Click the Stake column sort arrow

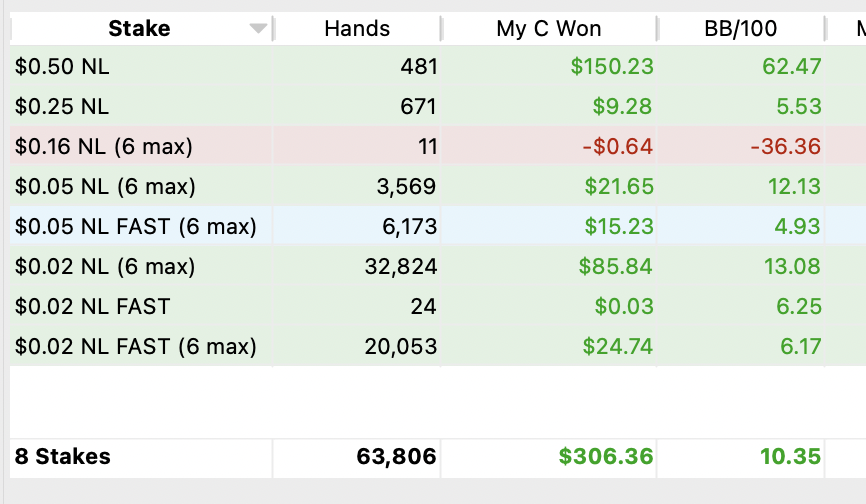tap(258, 29)
